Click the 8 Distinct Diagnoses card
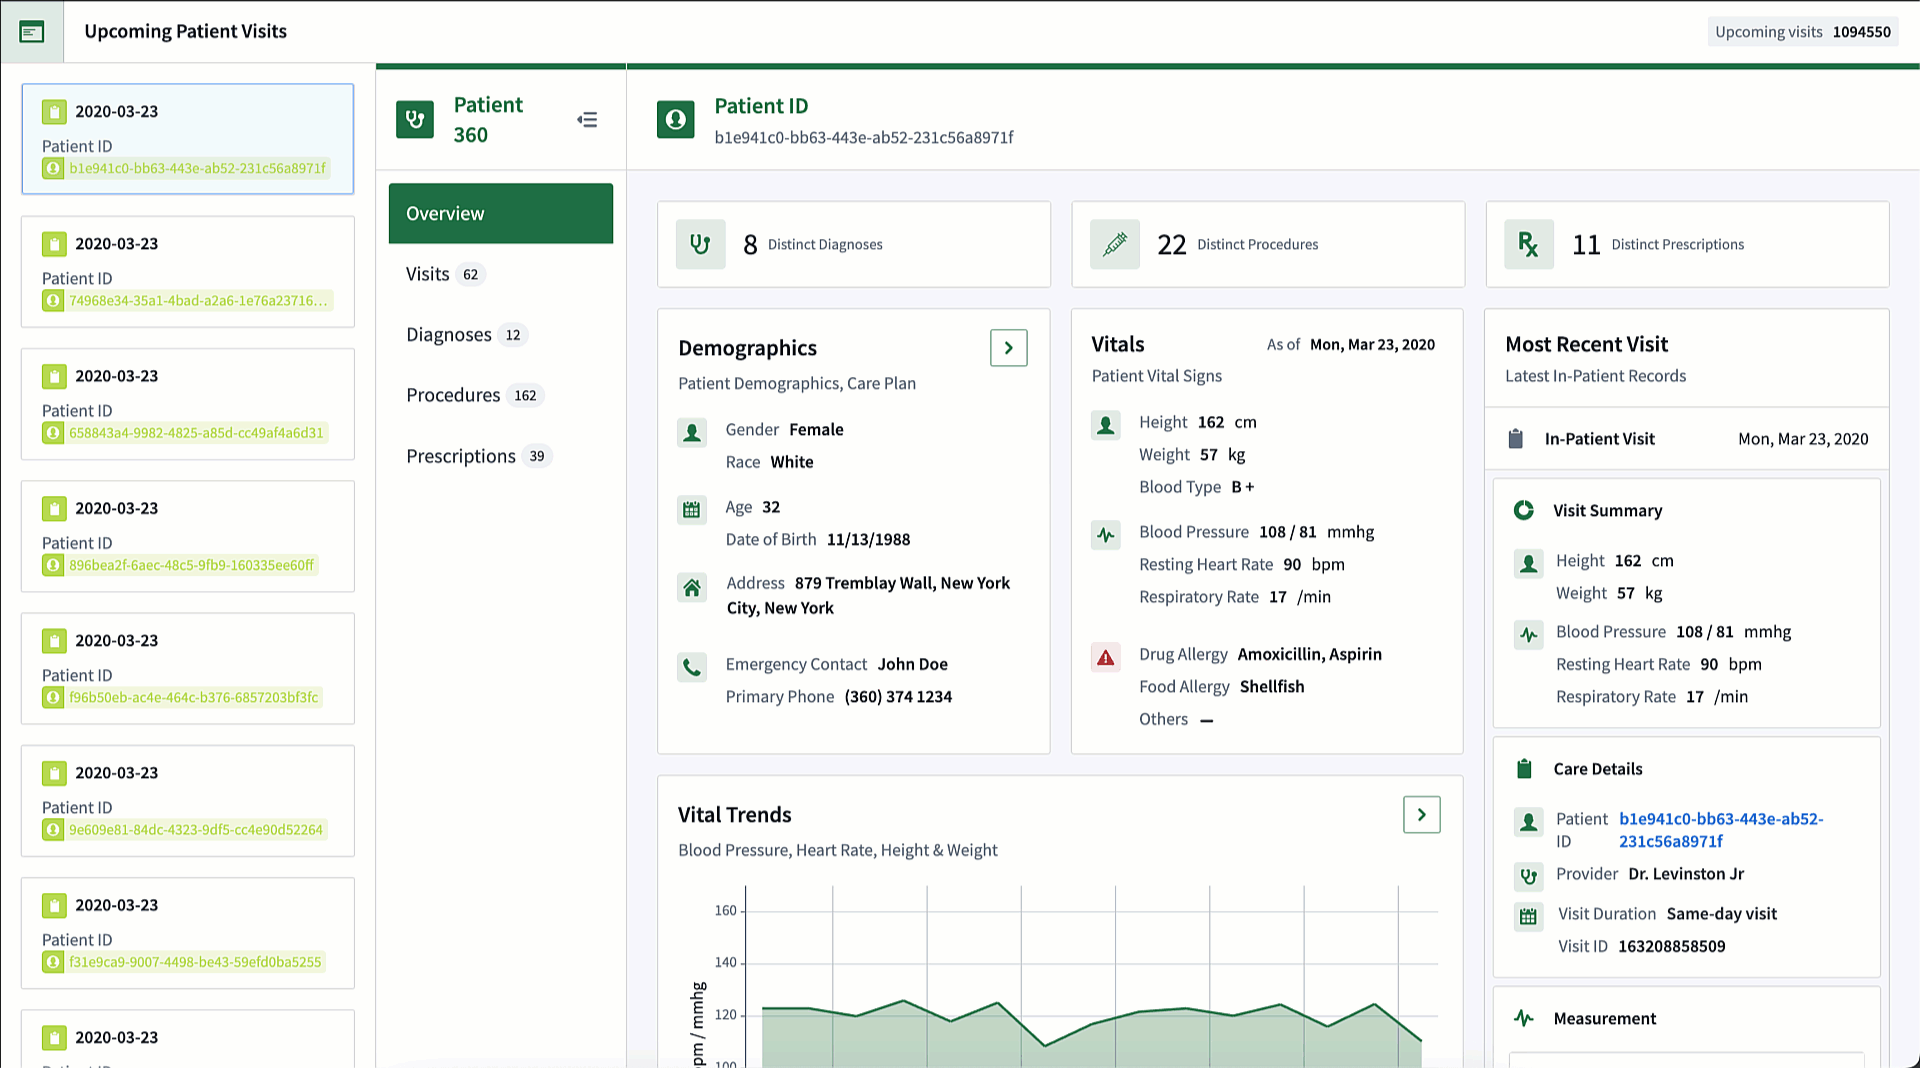 (x=854, y=244)
